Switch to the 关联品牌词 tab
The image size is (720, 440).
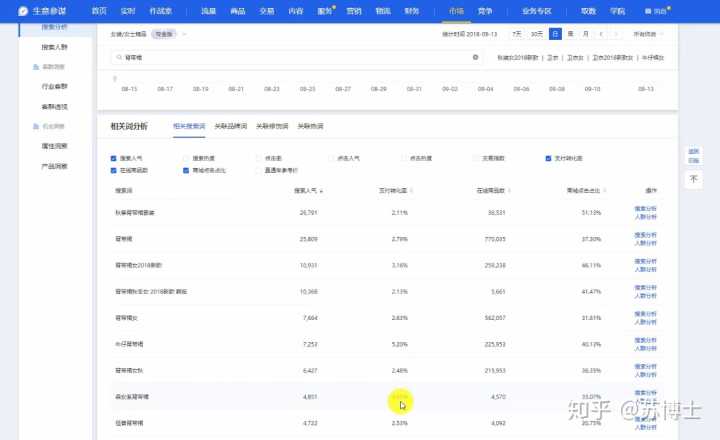(230, 127)
